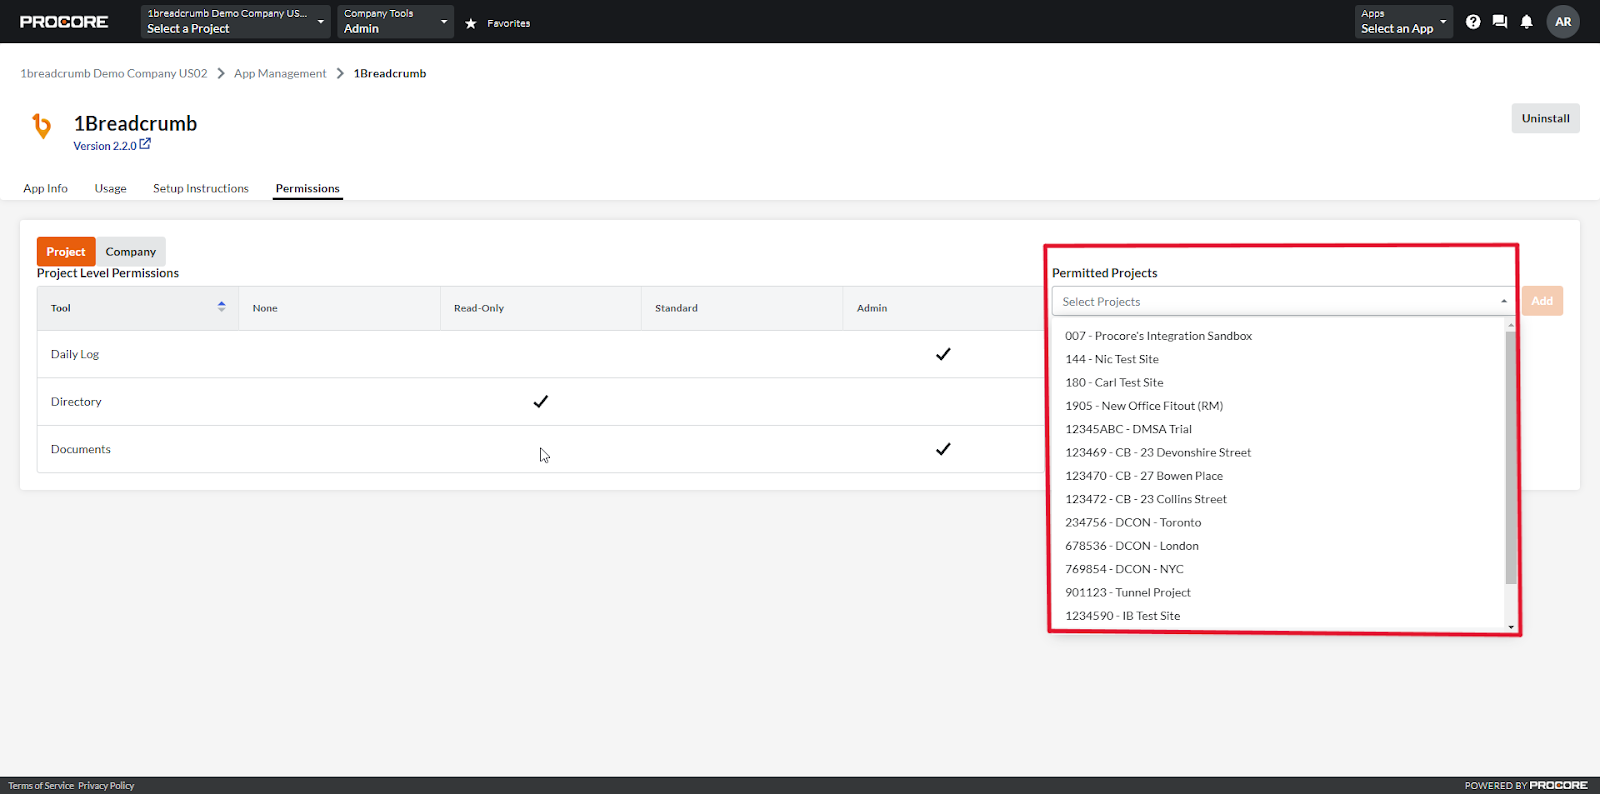
Task: Go to App Management breadcrumb link
Action: (280, 73)
